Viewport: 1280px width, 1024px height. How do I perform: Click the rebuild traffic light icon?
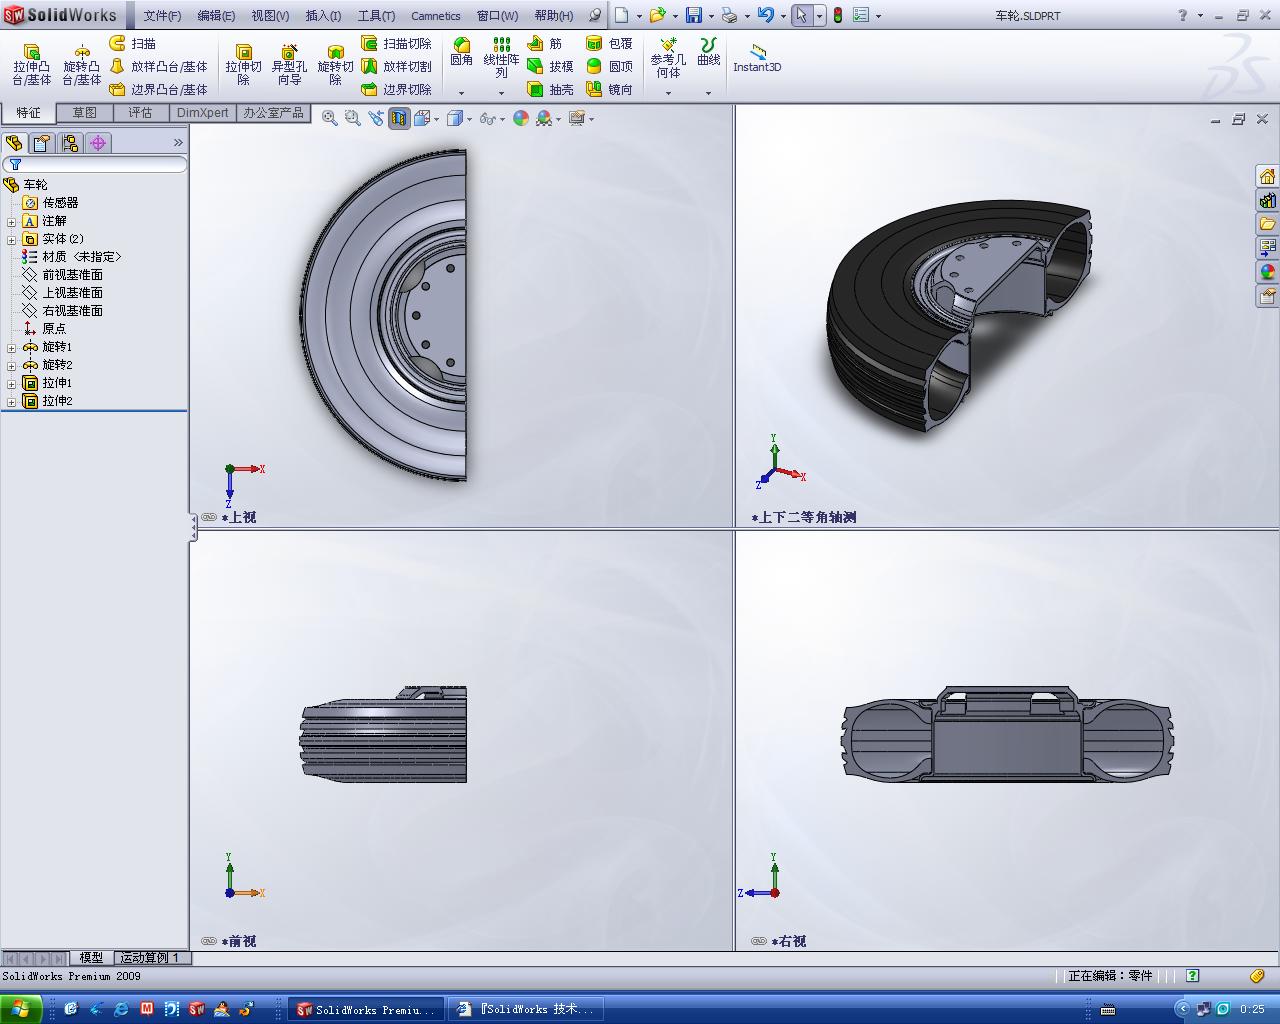click(x=838, y=15)
